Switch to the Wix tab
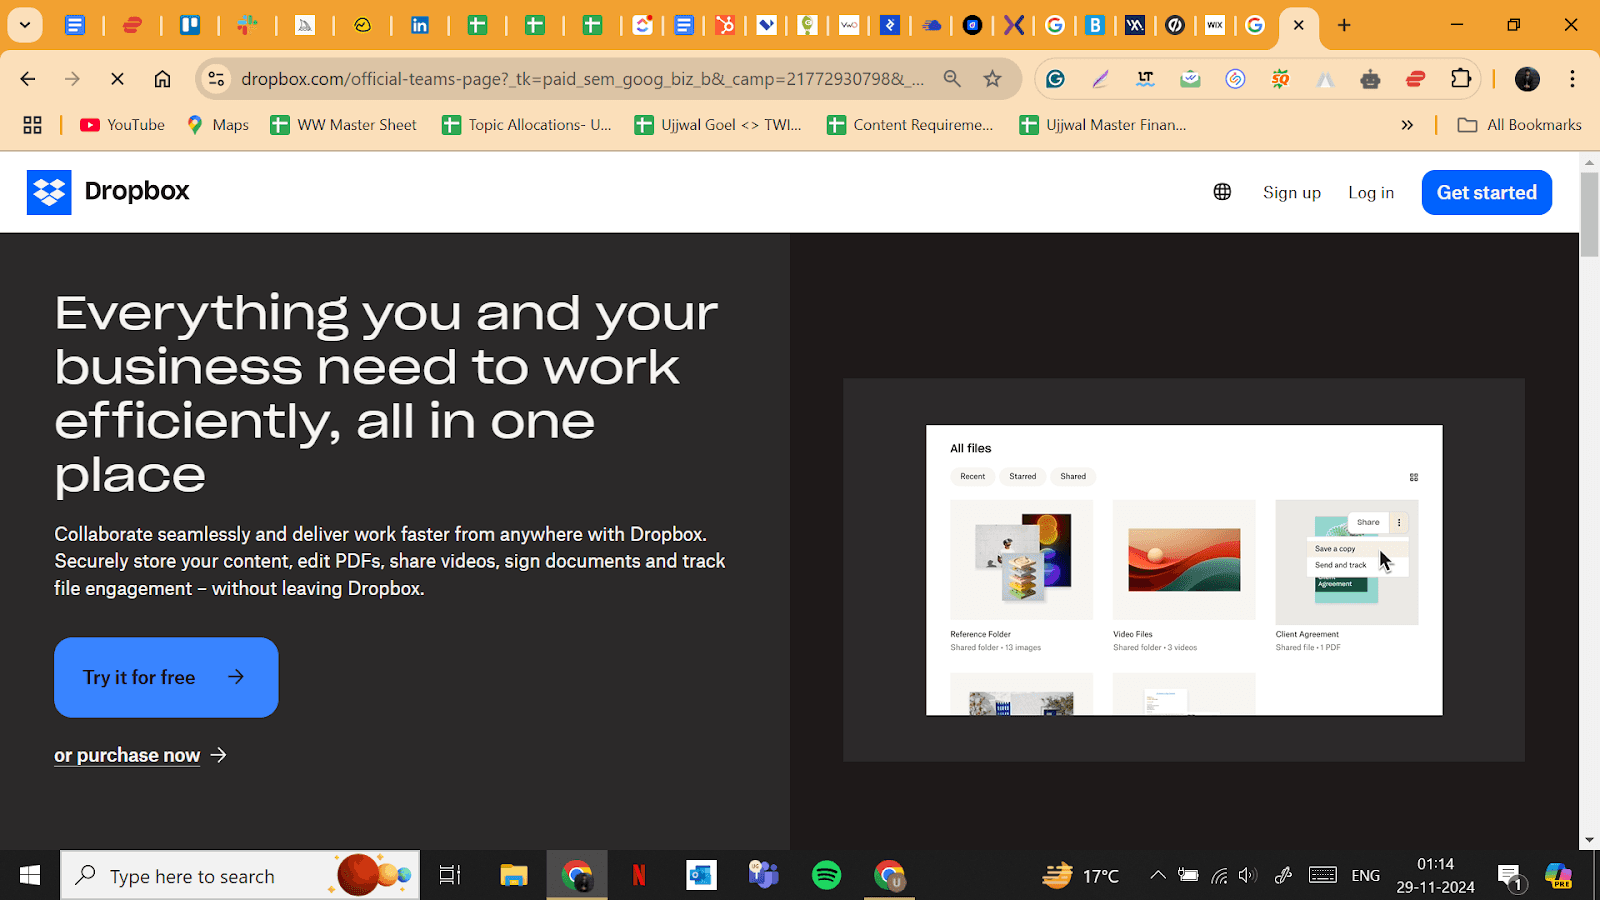Viewport: 1600px width, 900px height. [1215, 25]
